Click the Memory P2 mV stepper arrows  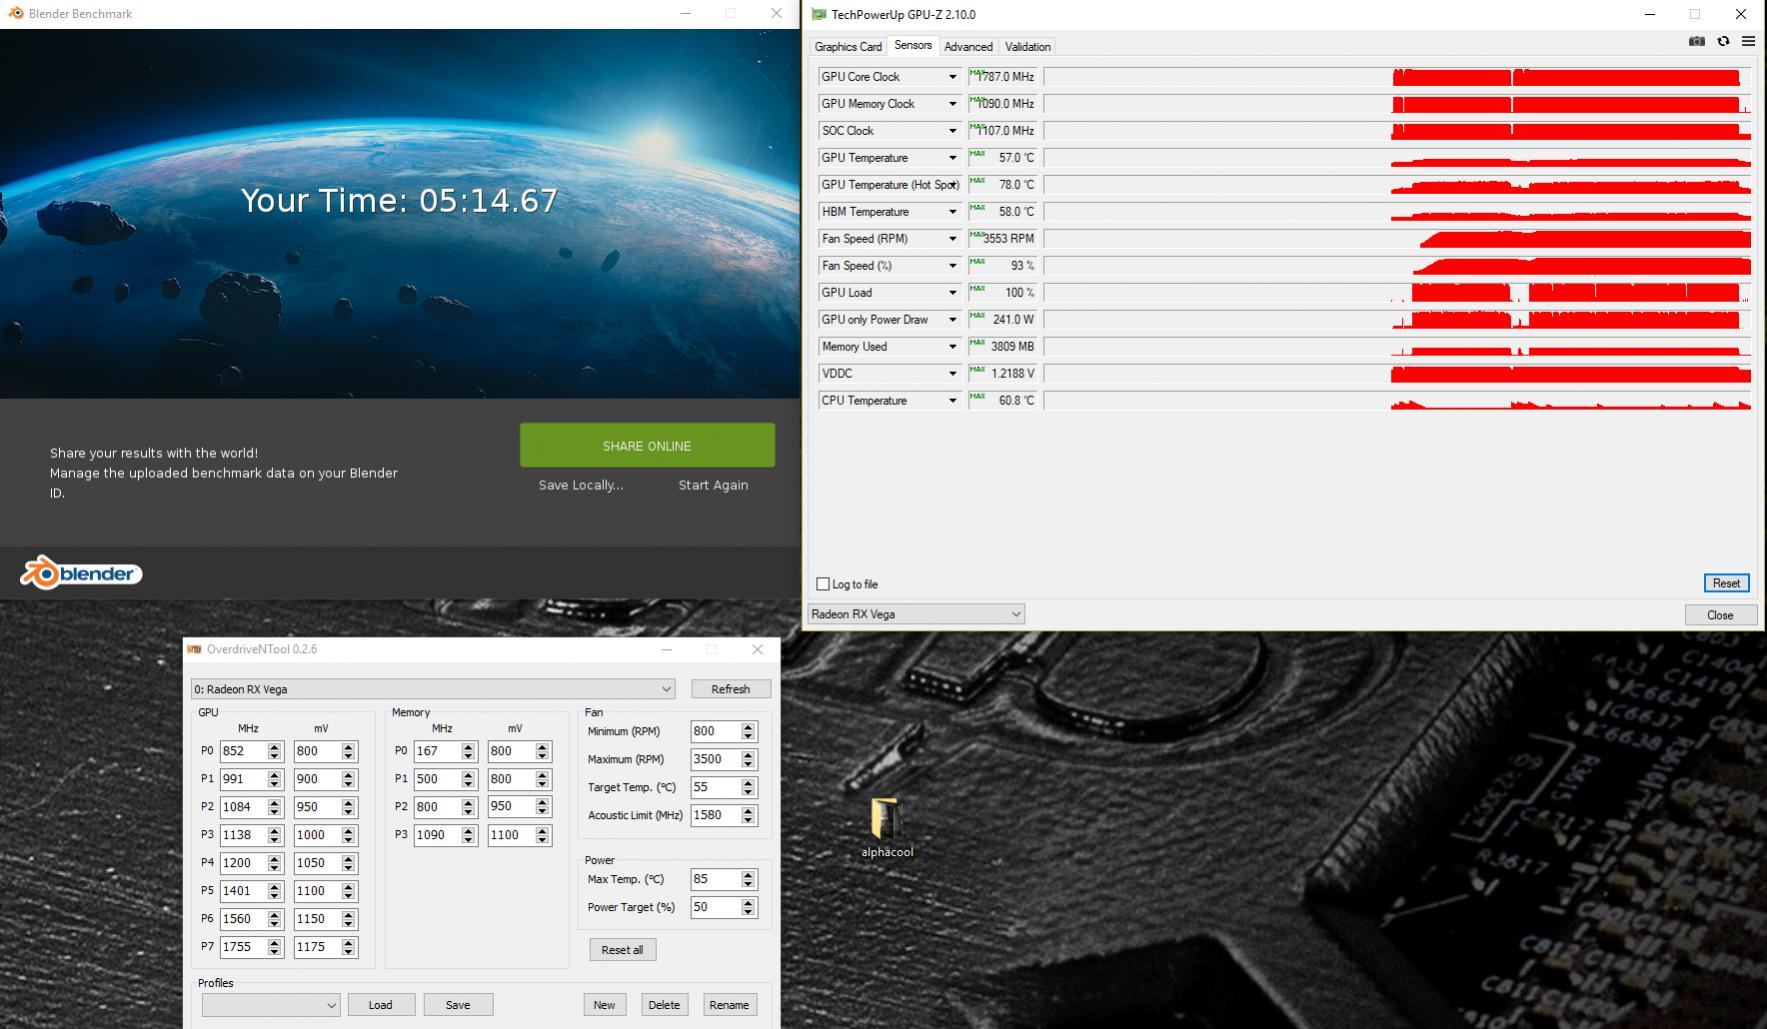pos(542,807)
